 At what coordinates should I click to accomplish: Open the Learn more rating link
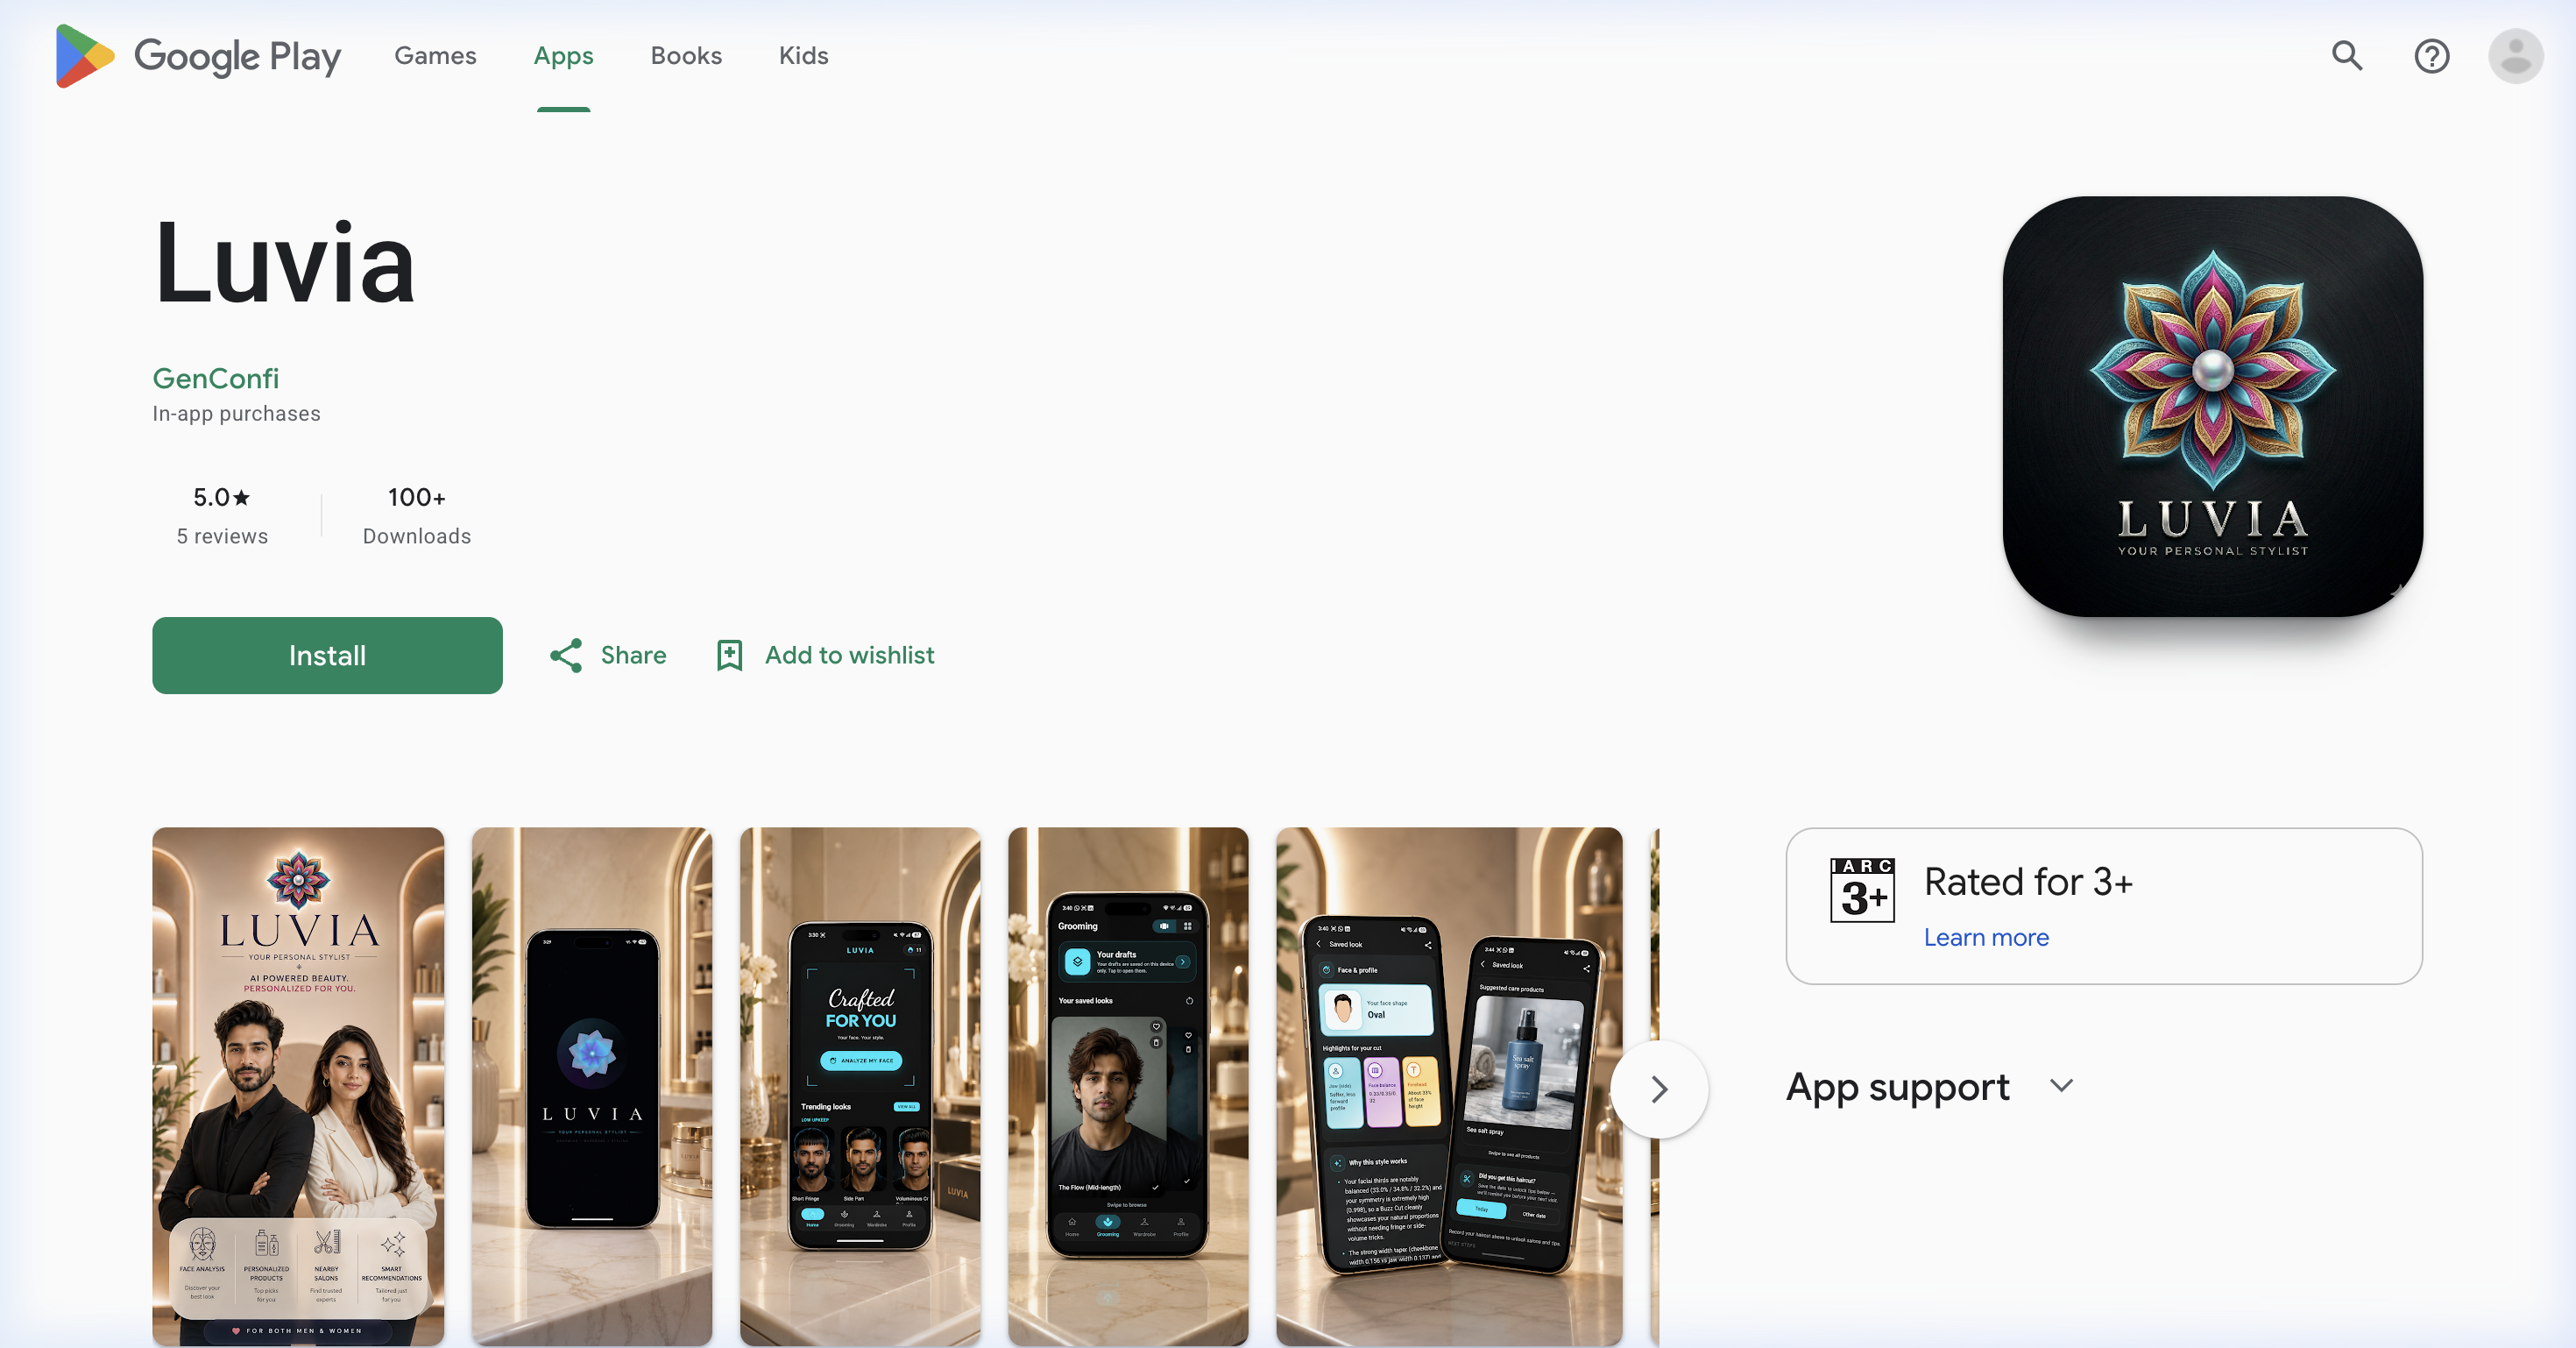tap(1986, 938)
